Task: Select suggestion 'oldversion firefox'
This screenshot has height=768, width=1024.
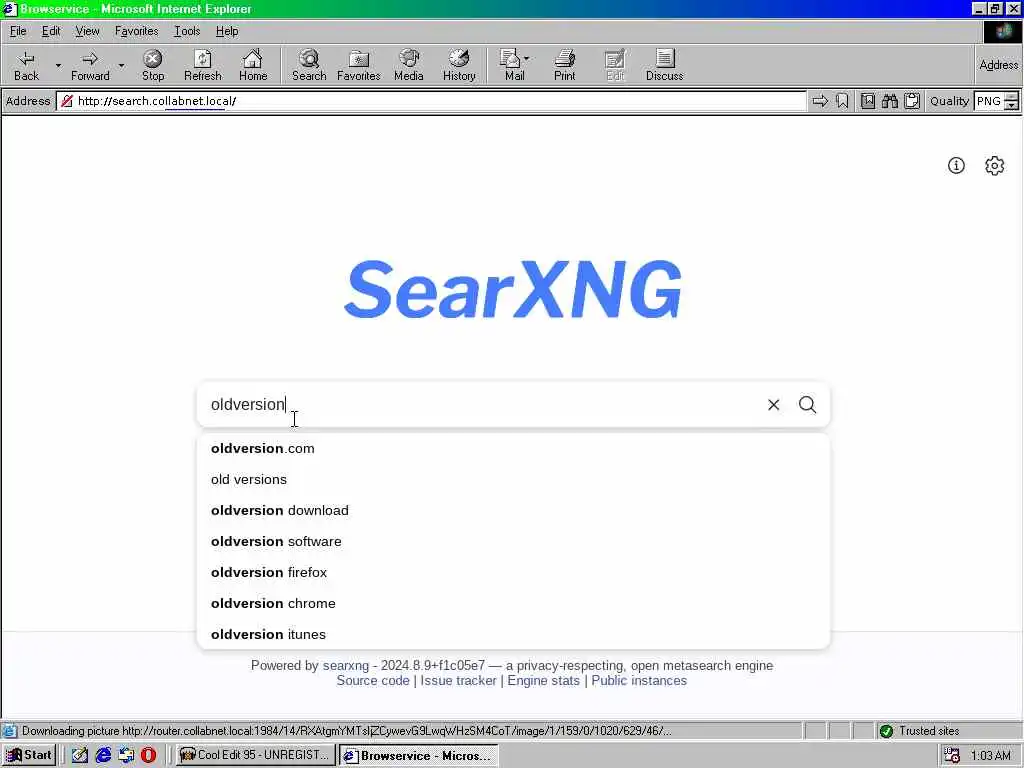Action: [513, 573]
